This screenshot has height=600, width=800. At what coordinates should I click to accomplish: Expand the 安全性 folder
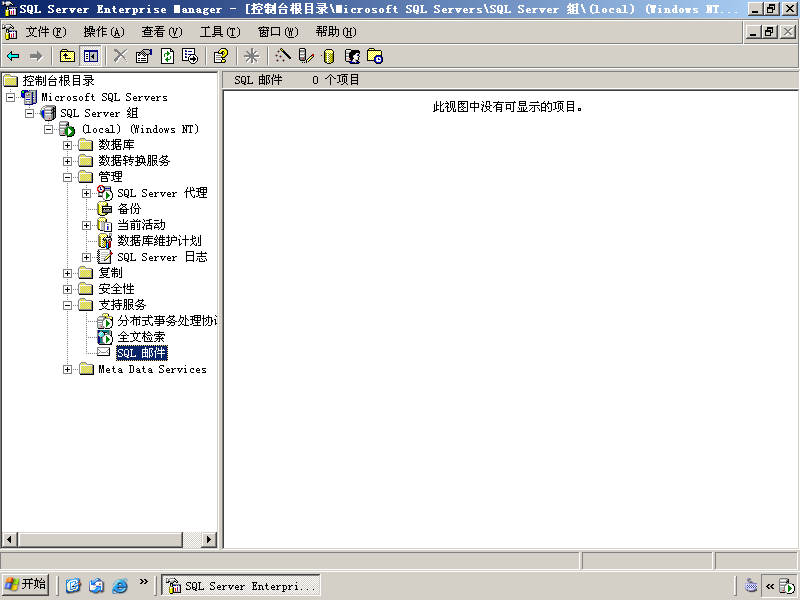pos(67,289)
